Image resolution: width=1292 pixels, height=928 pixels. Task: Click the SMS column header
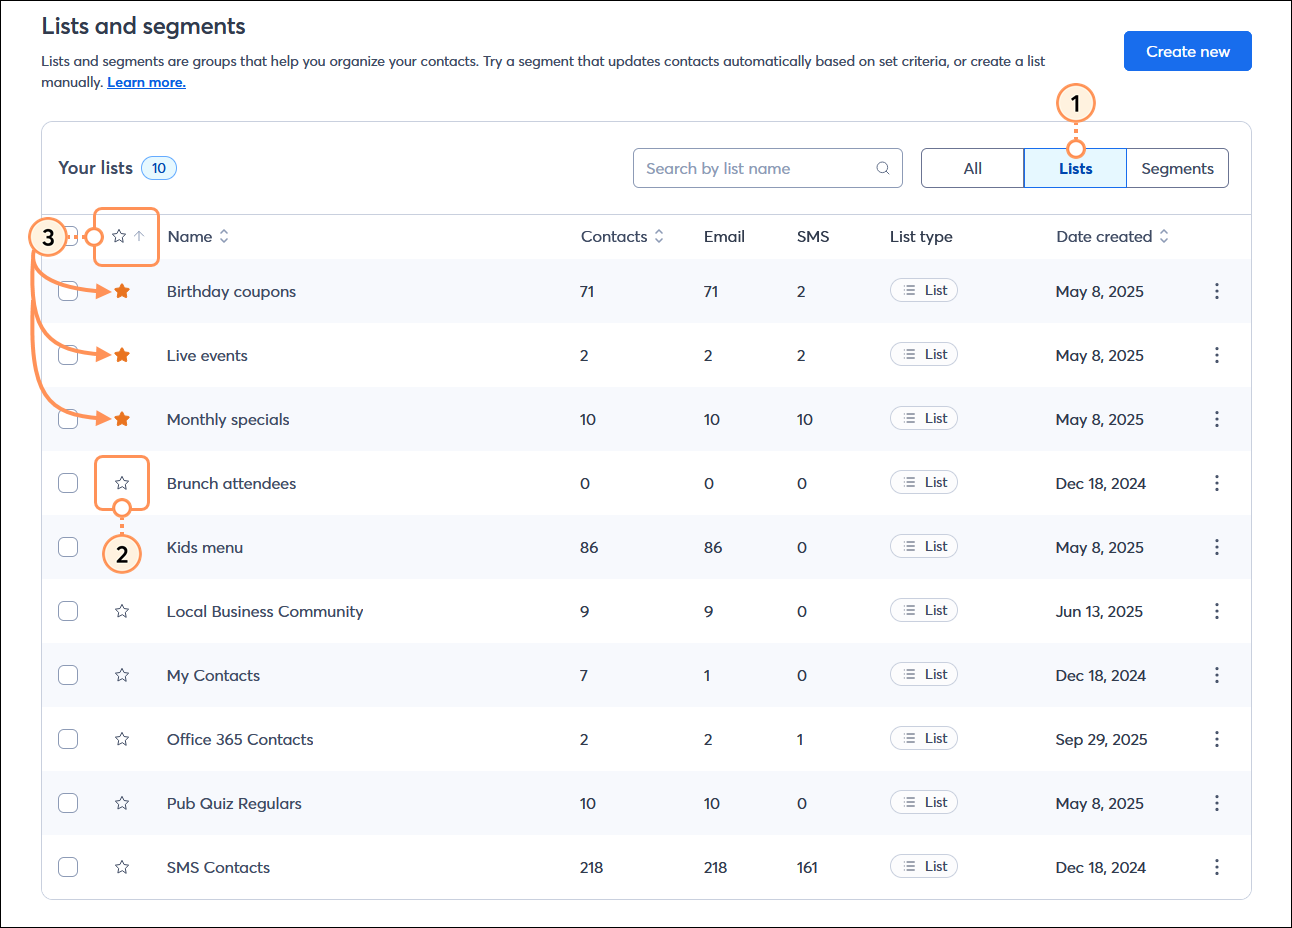813,236
